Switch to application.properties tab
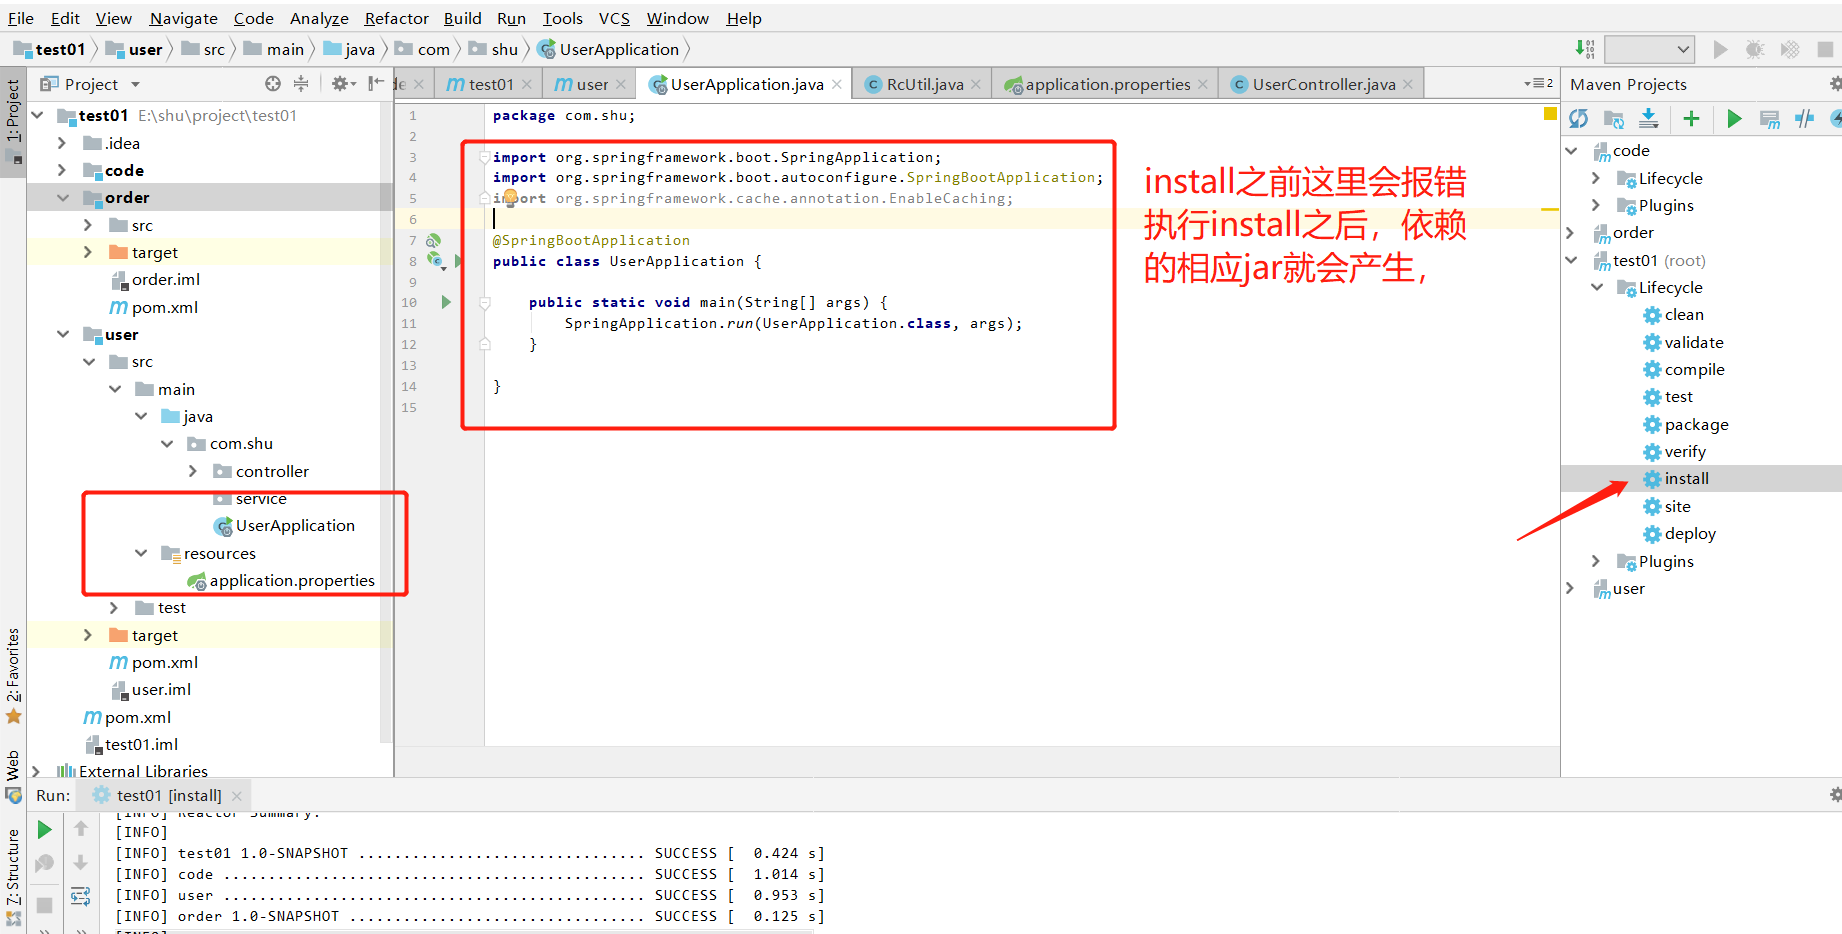This screenshot has height=934, width=1842. click(1106, 84)
